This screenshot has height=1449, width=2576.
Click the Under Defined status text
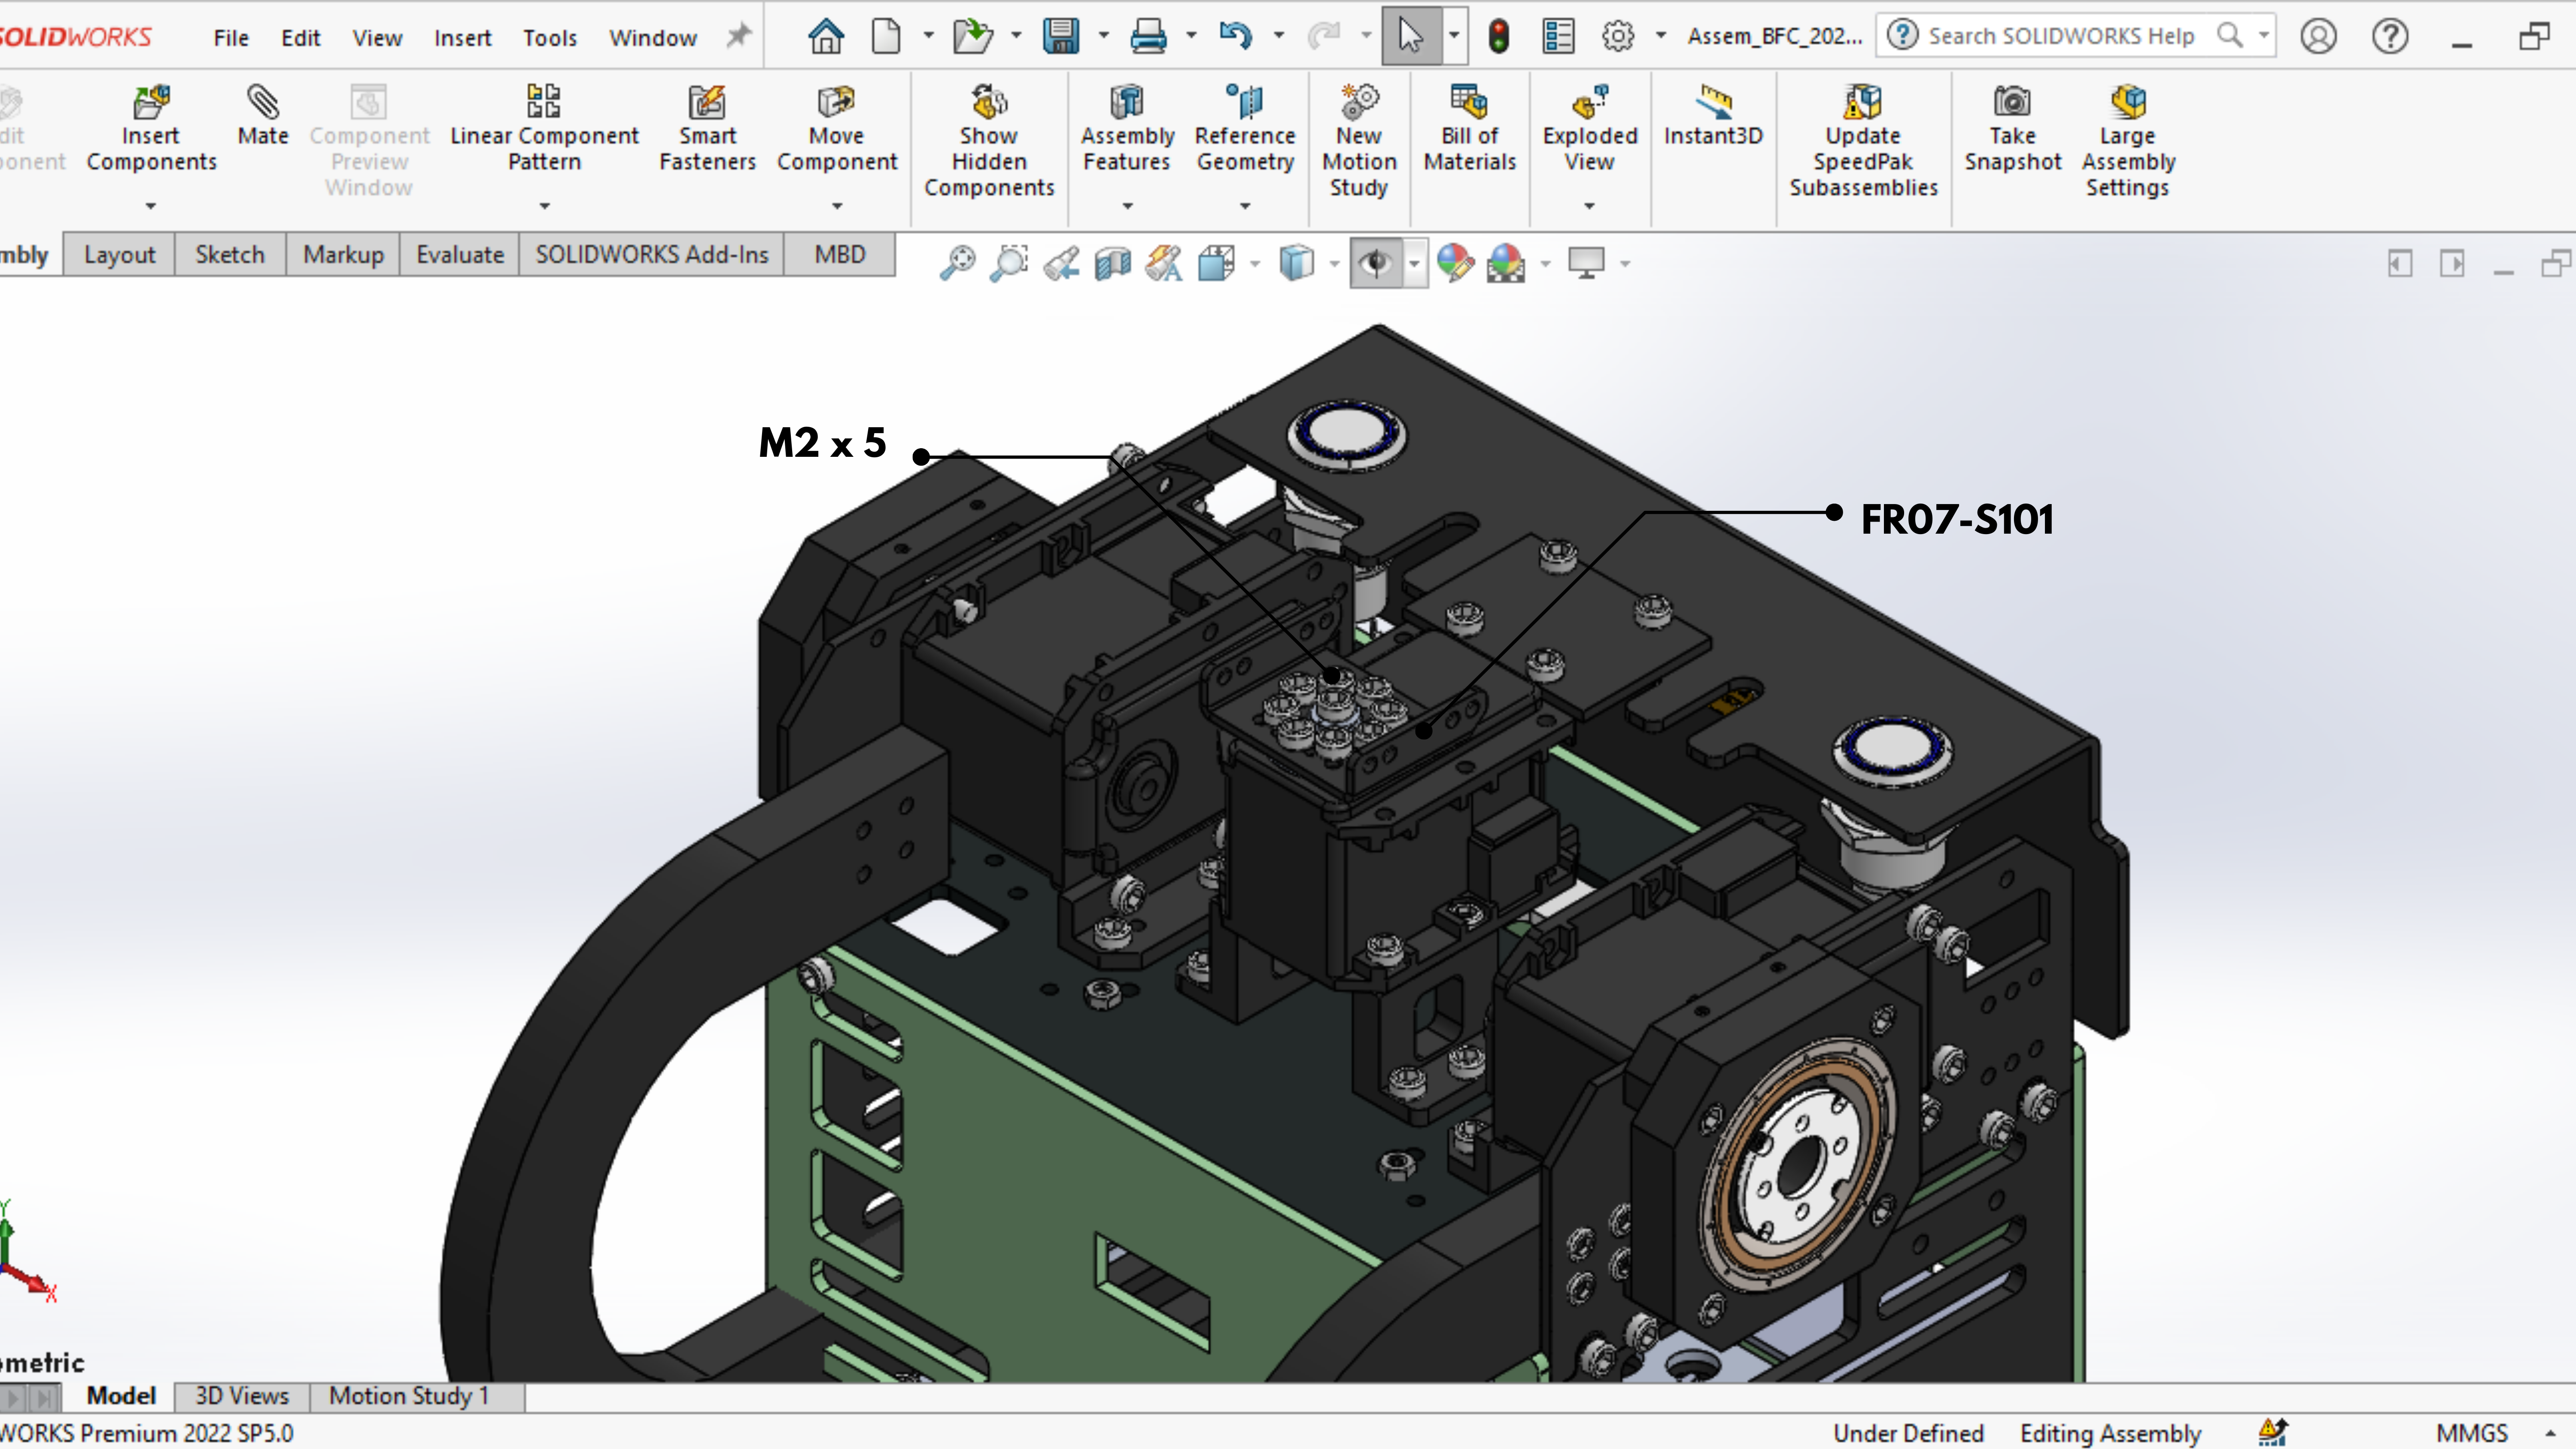coord(1908,1433)
